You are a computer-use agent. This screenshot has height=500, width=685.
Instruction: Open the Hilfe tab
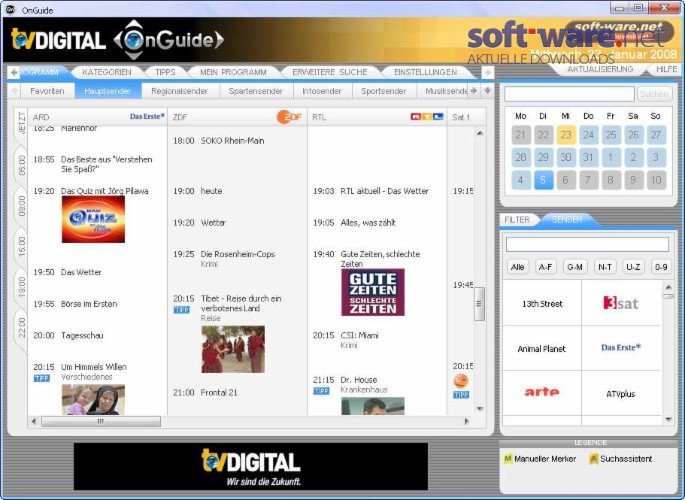[x=666, y=69]
